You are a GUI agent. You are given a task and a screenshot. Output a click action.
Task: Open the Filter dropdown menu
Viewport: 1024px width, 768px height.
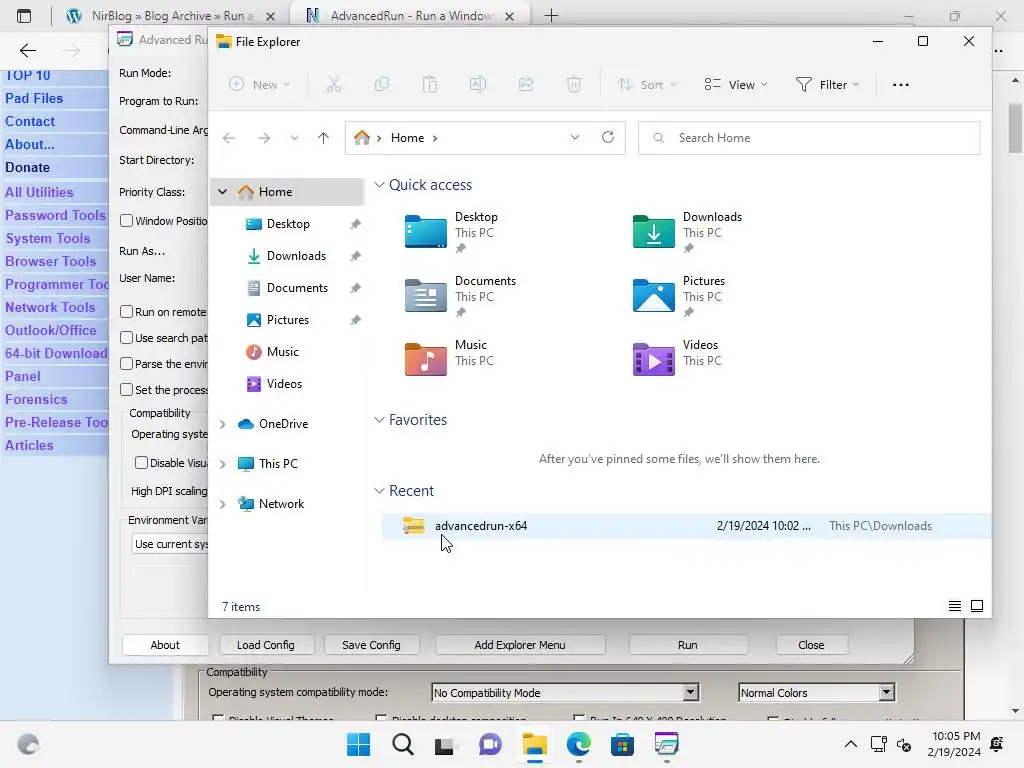click(x=827, y=84)
